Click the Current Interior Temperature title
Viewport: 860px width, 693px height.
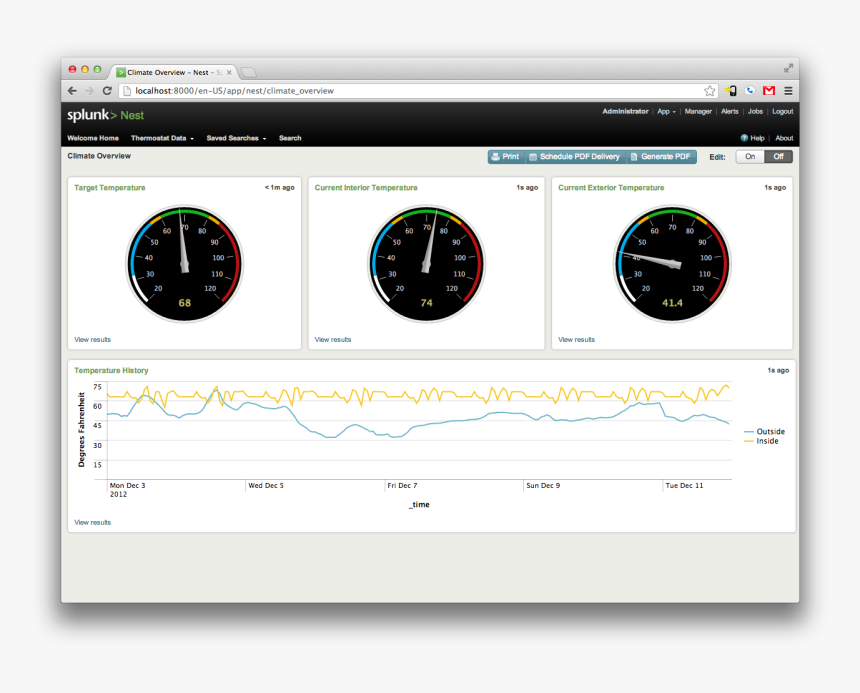tap(366, 188)
